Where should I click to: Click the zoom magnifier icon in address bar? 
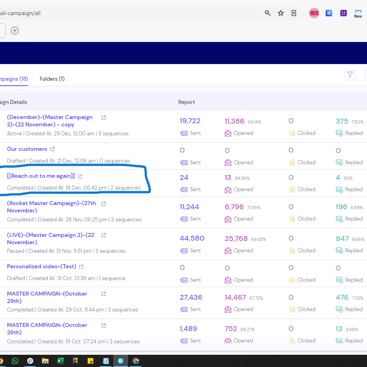coord(268,13)
